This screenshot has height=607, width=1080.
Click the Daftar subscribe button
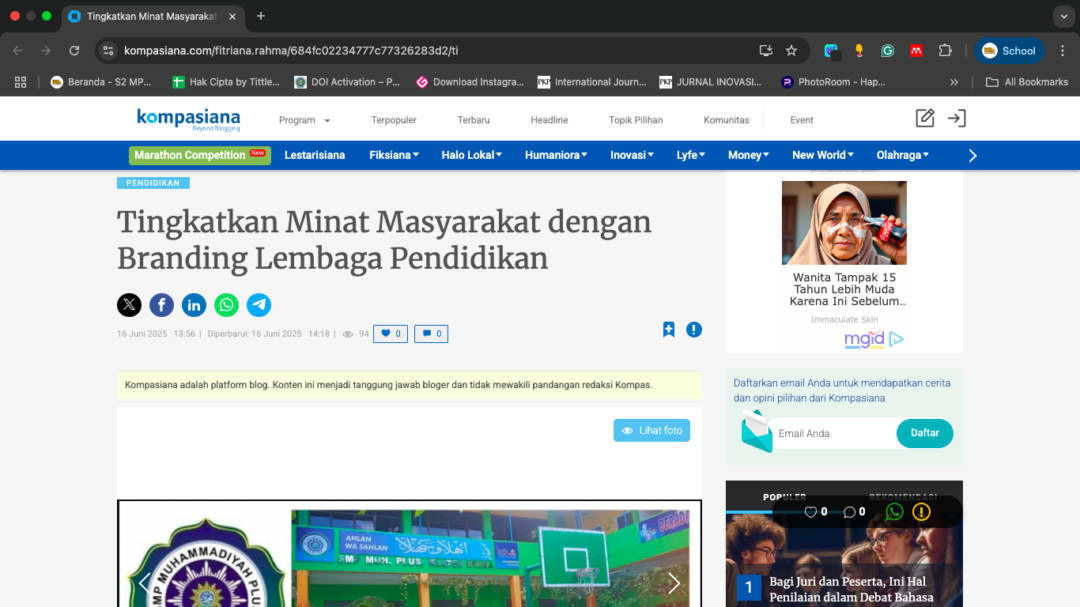924,433
